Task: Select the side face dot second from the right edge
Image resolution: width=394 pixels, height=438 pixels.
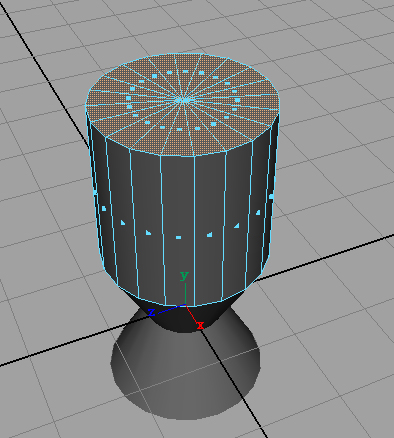Action: click(x=258, y=212)
